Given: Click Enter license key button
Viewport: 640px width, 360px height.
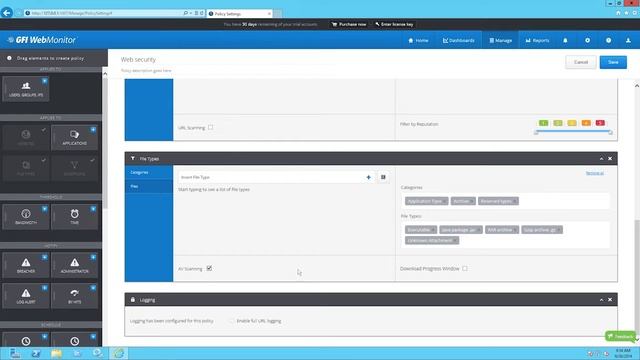Looking at the screenshot, I should click(x=394, y=24).
